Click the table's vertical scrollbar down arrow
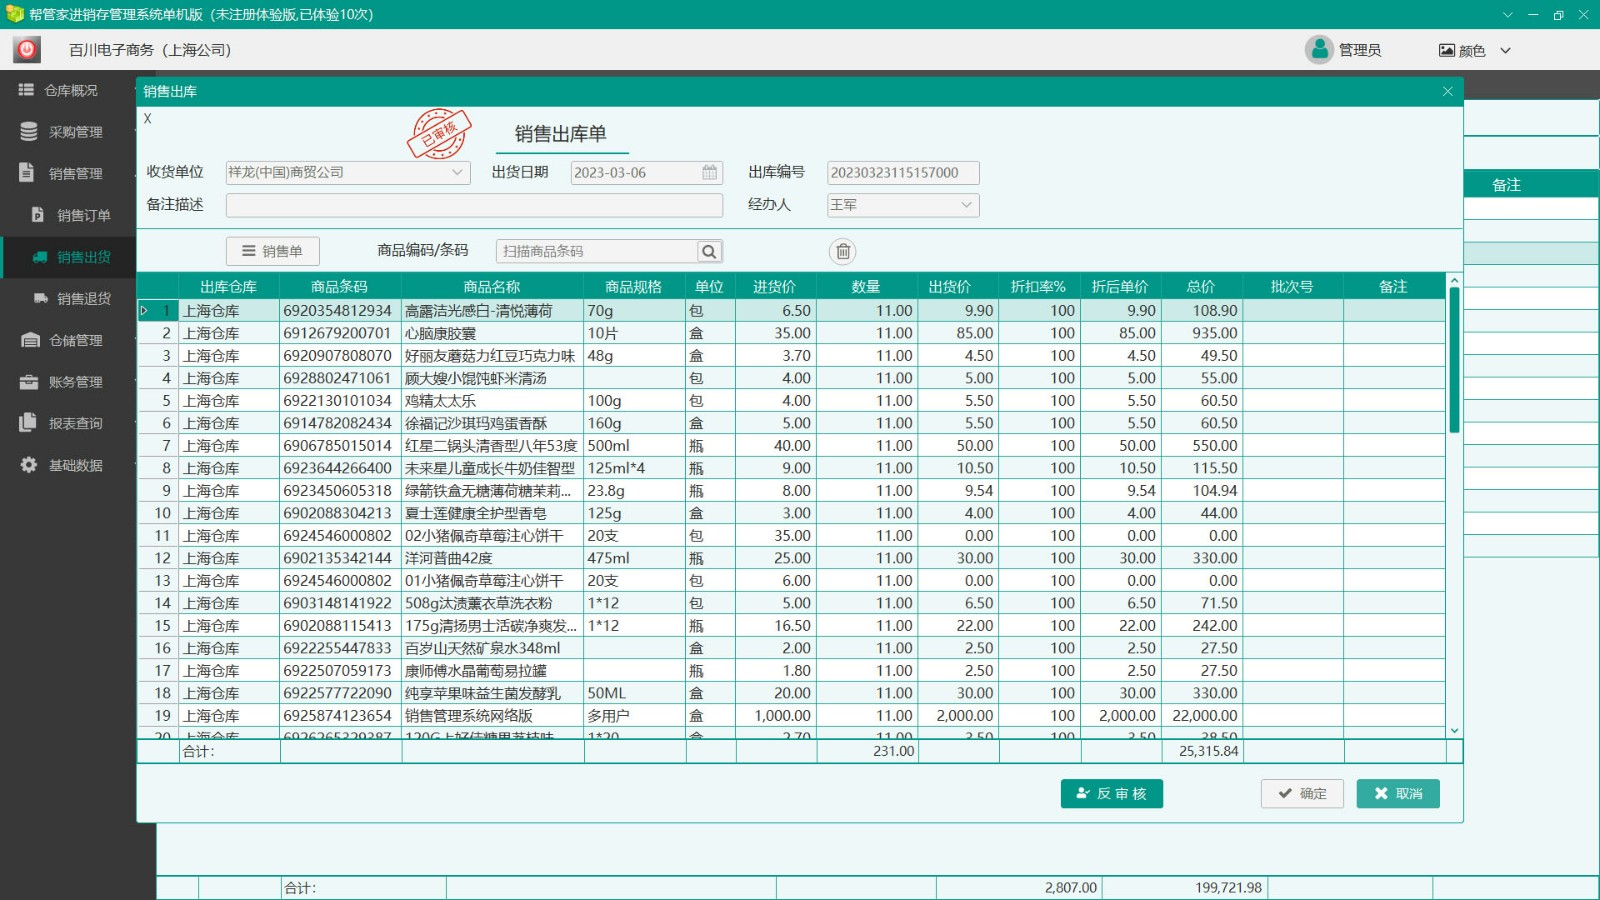This screenshot has height=900, width=1600. (x=1454, y=731)
